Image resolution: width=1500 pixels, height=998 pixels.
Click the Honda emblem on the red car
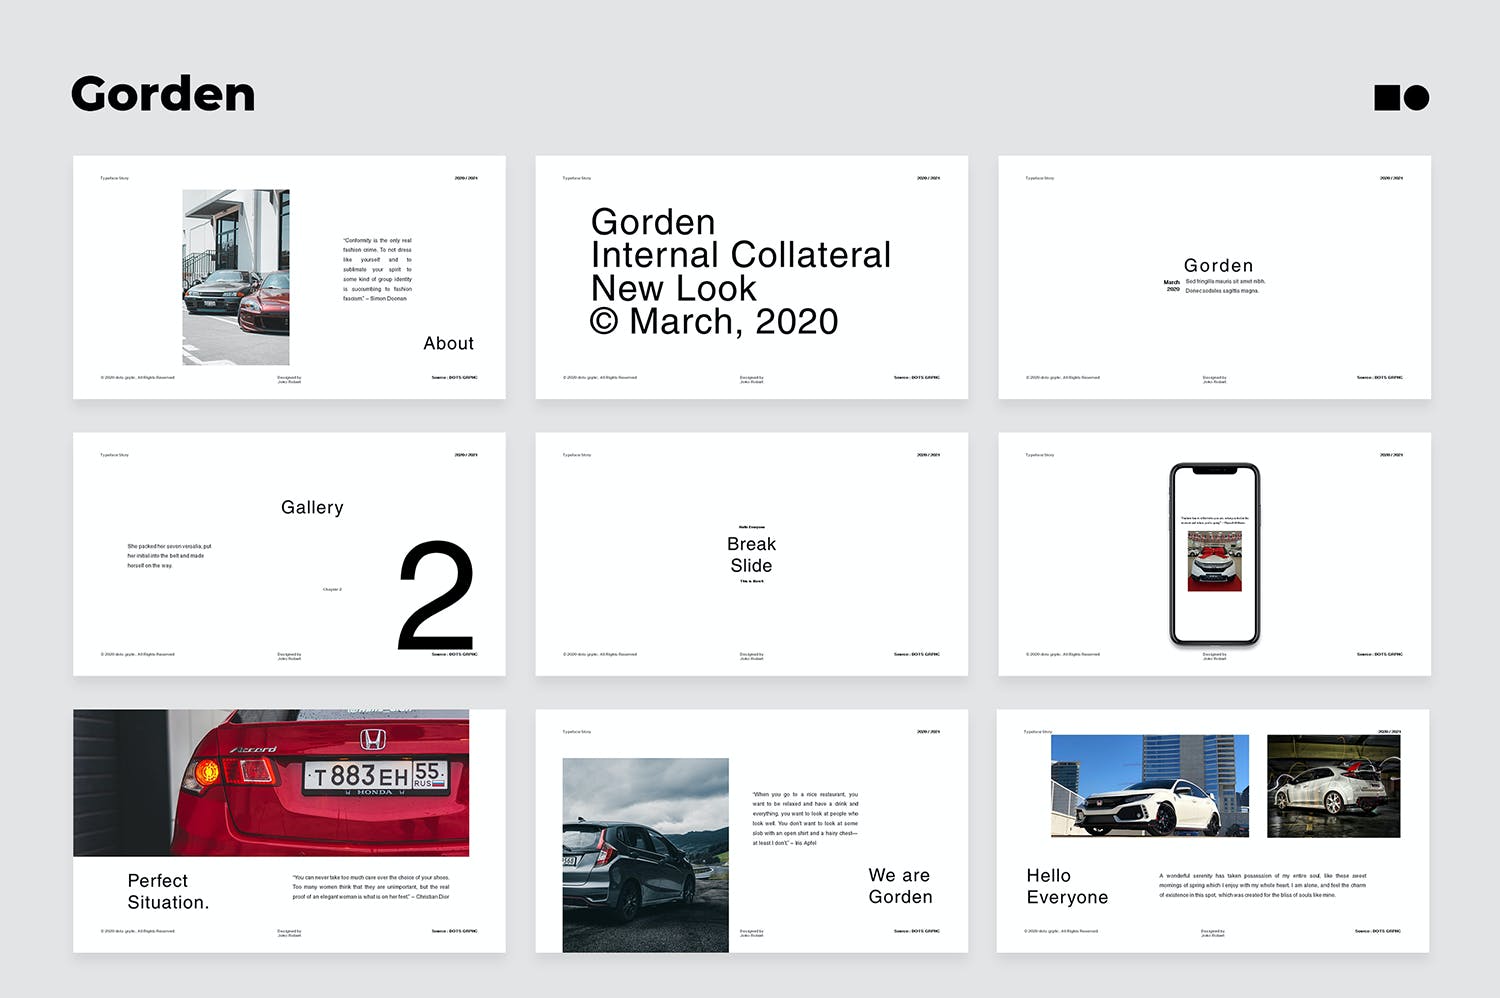click(x=372, y=739)
